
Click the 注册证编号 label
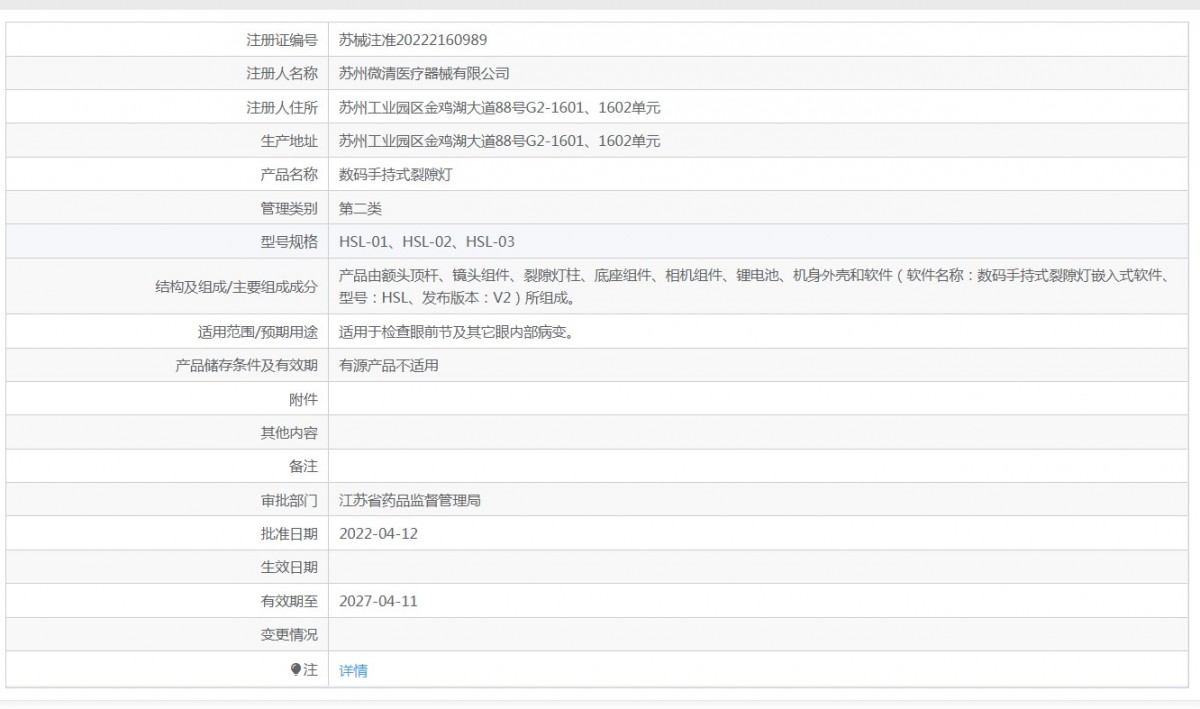pos(282,39)
